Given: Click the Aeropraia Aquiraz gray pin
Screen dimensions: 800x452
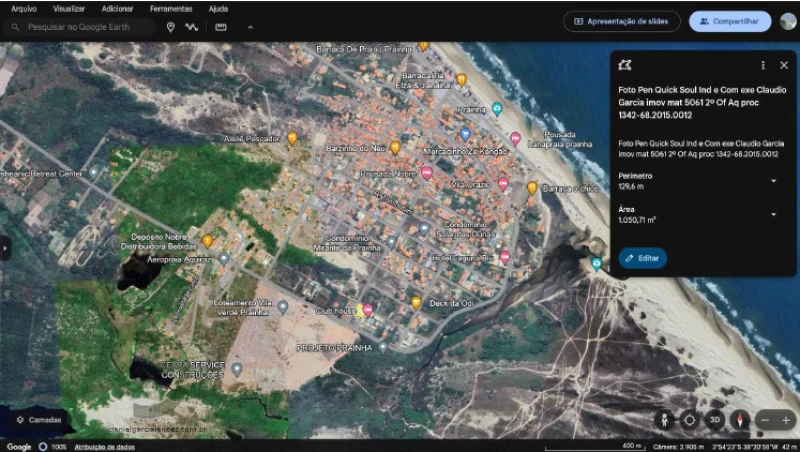Looking at the screenshot, I should [223, 259].
